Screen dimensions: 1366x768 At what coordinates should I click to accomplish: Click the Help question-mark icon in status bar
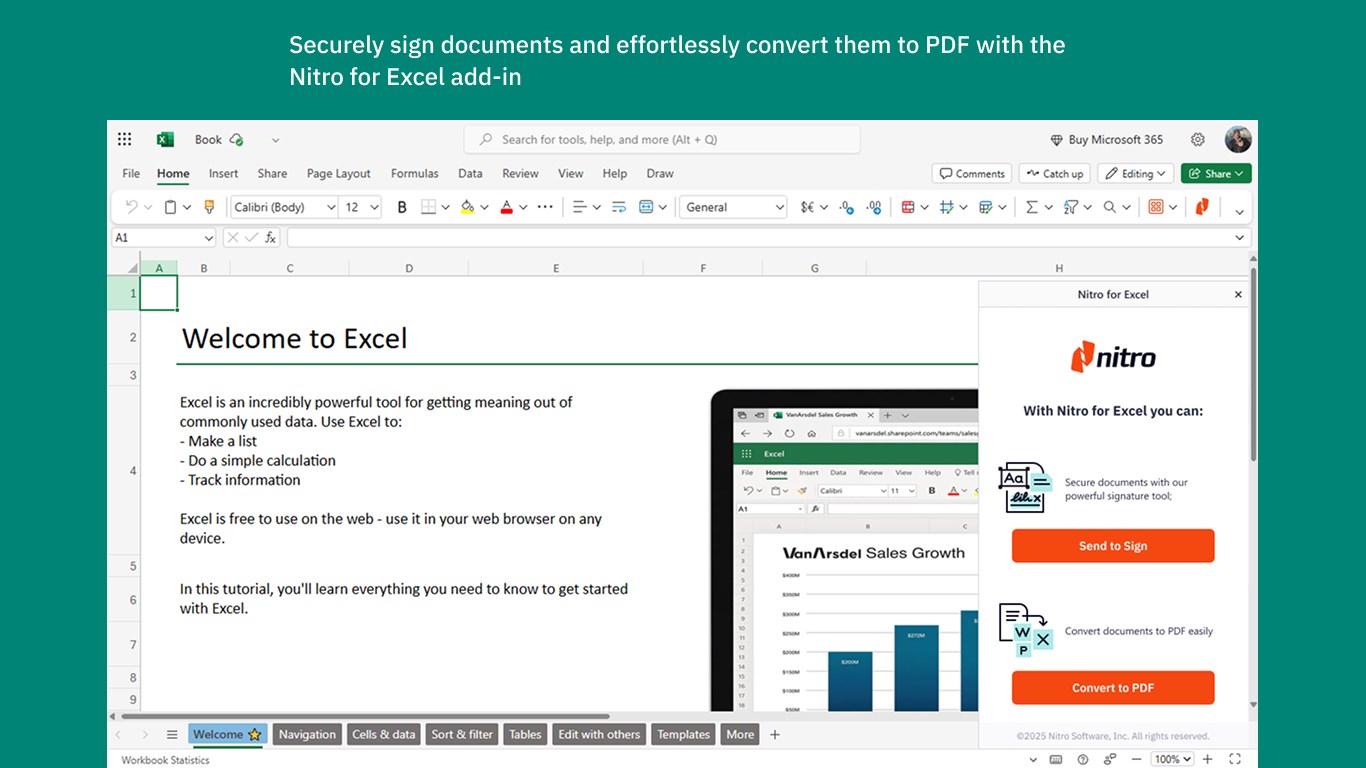click(x=1083, y=760)
